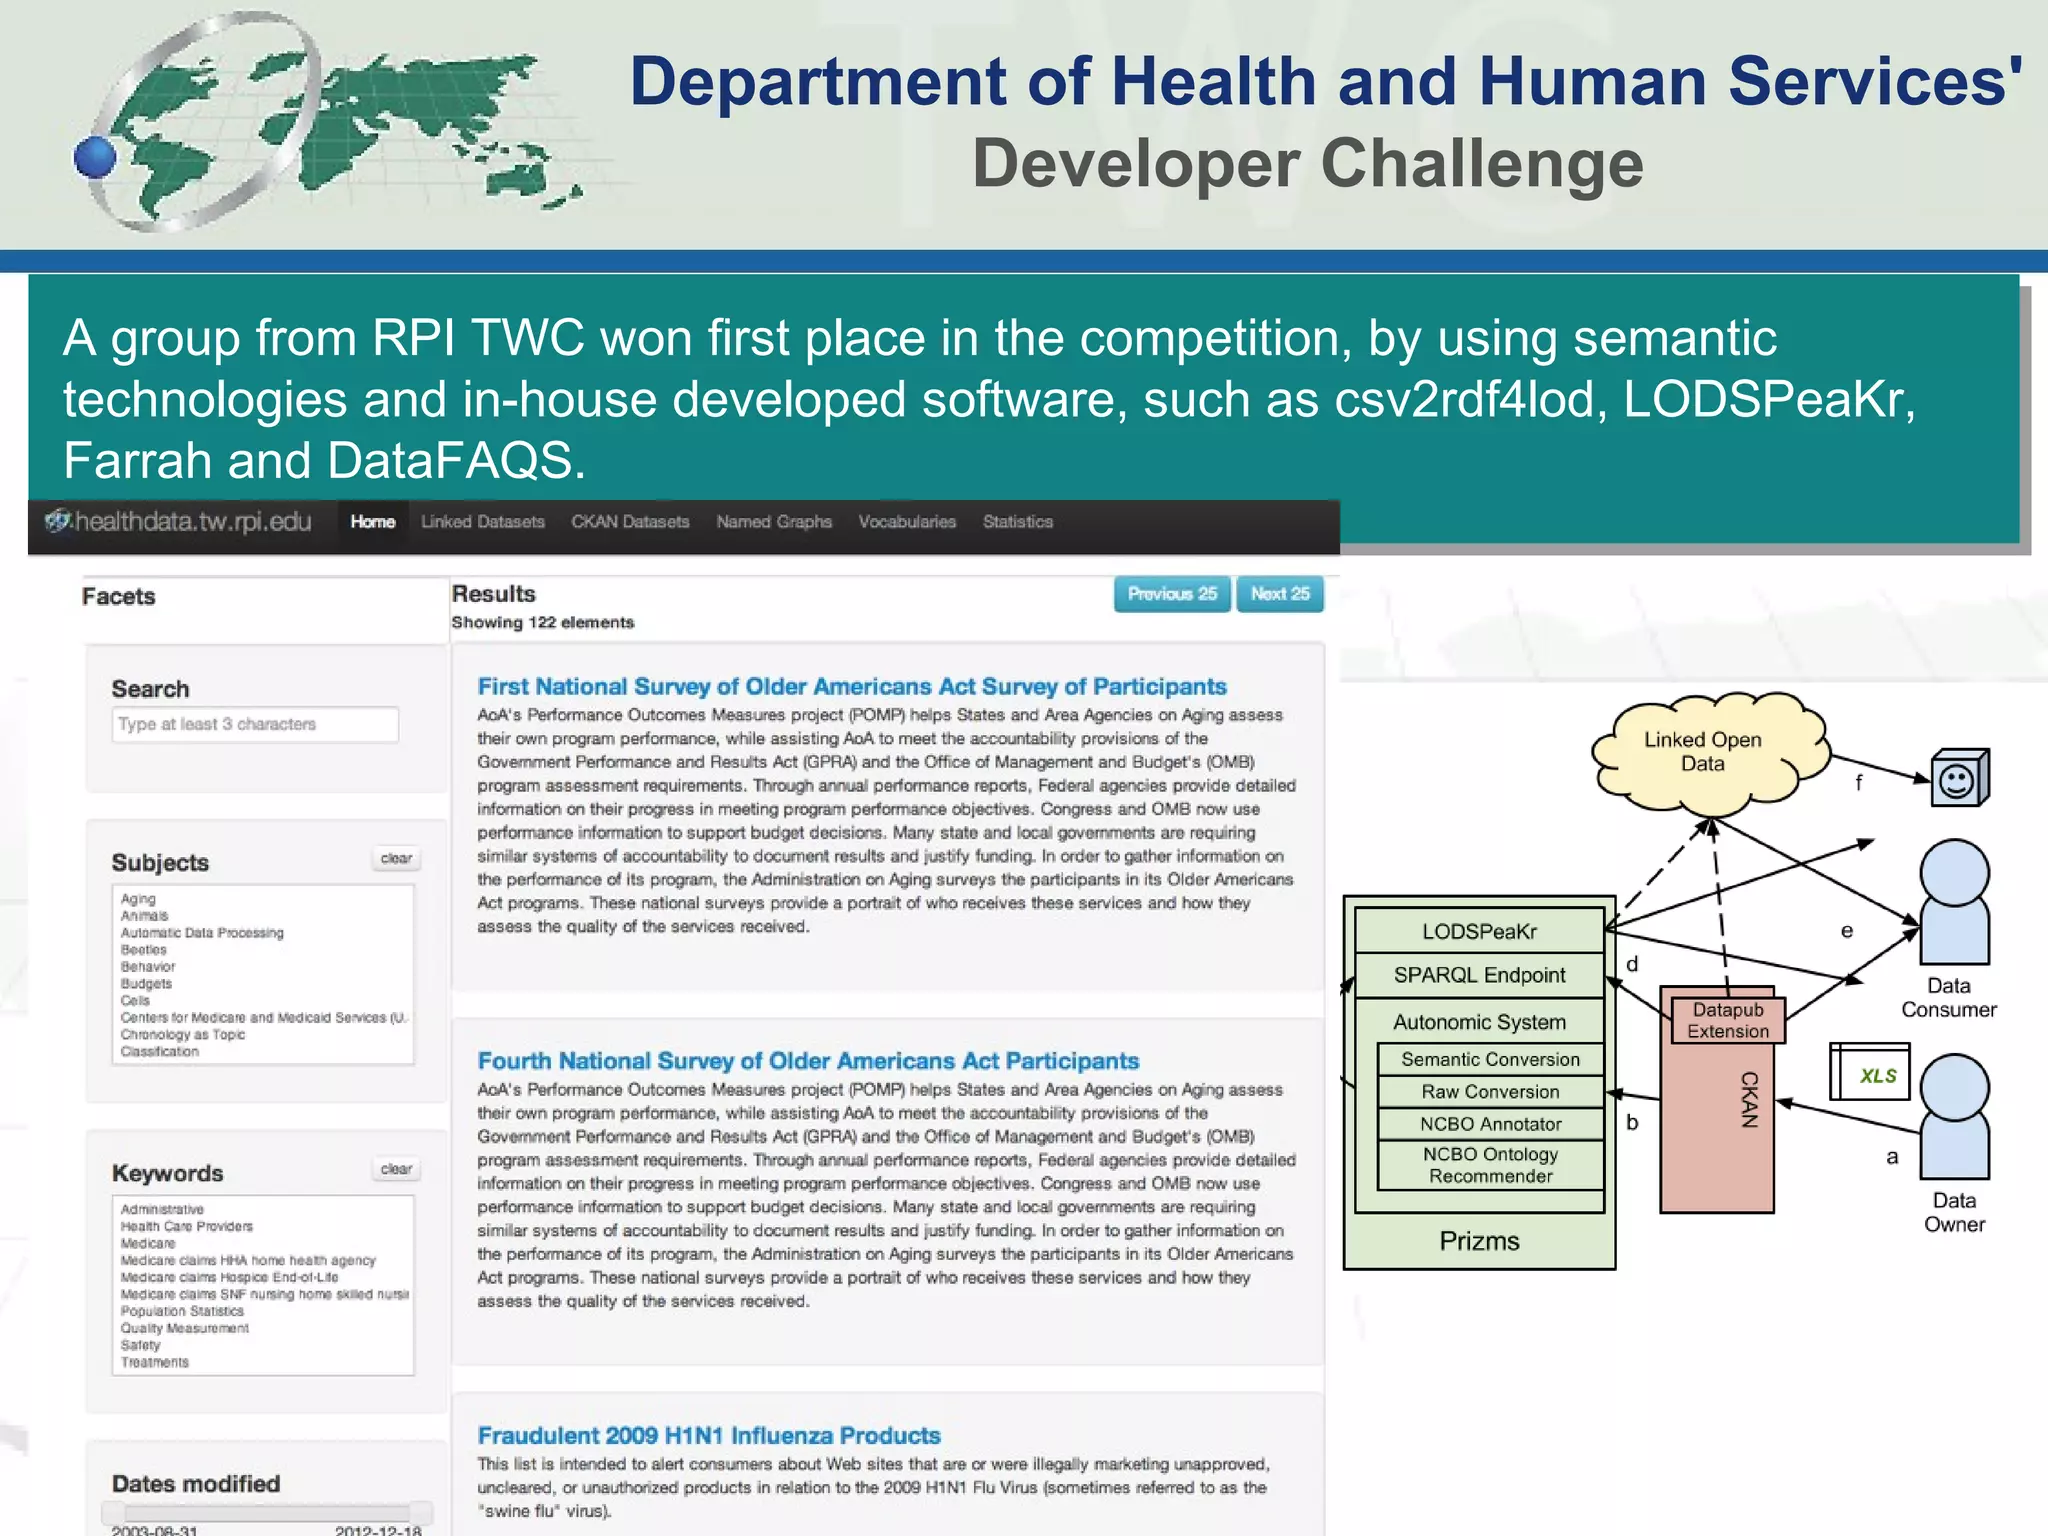
Task: Select the Administrative keyword
Action: coord(162,1210)
